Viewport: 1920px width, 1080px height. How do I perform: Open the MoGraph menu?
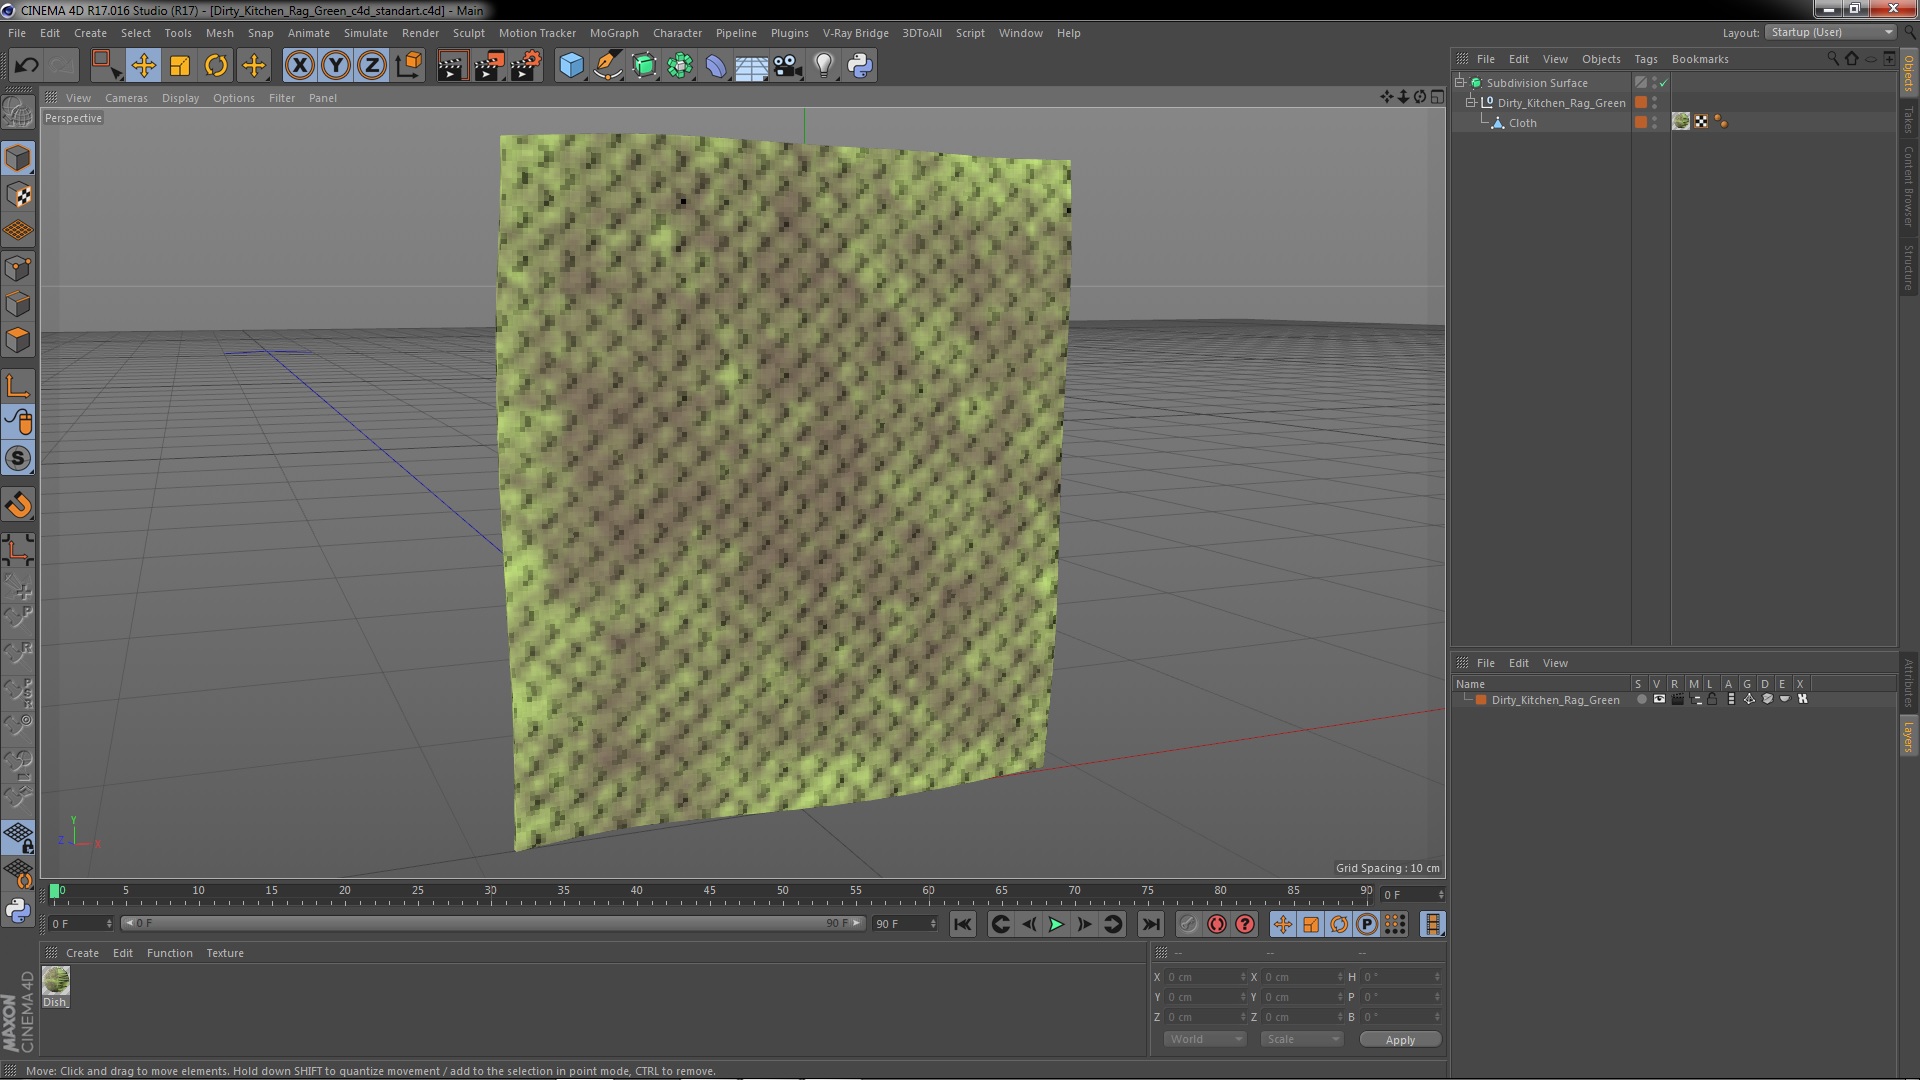tap(614, 33)
